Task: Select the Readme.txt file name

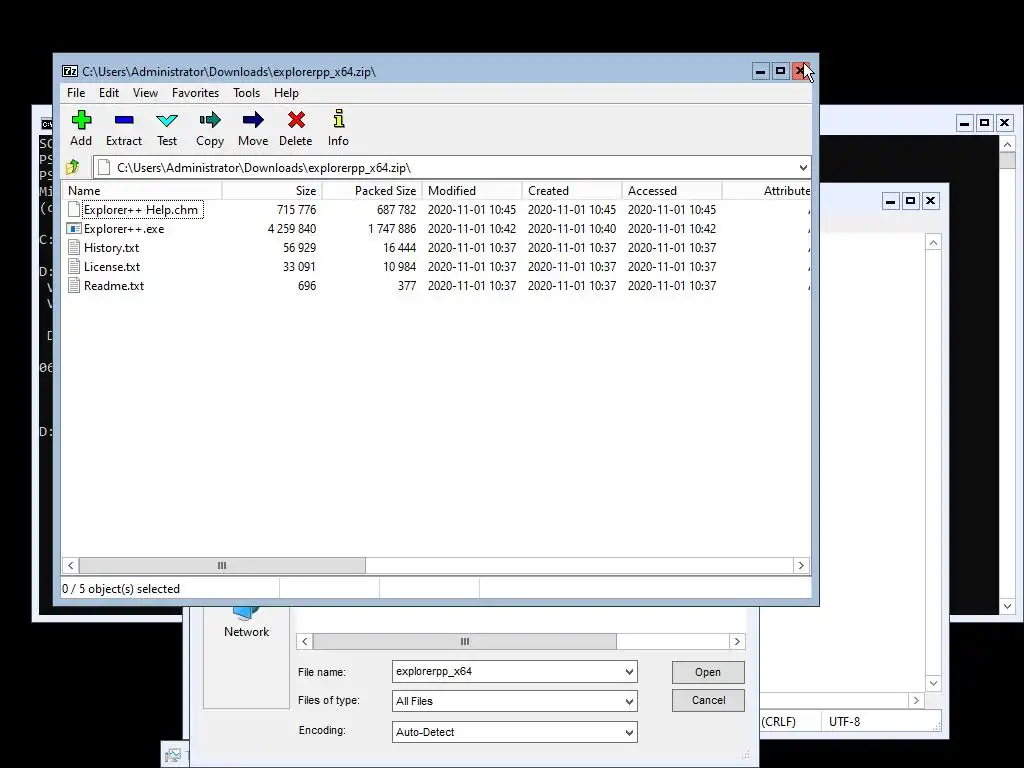Action: [x=114, y=285]
